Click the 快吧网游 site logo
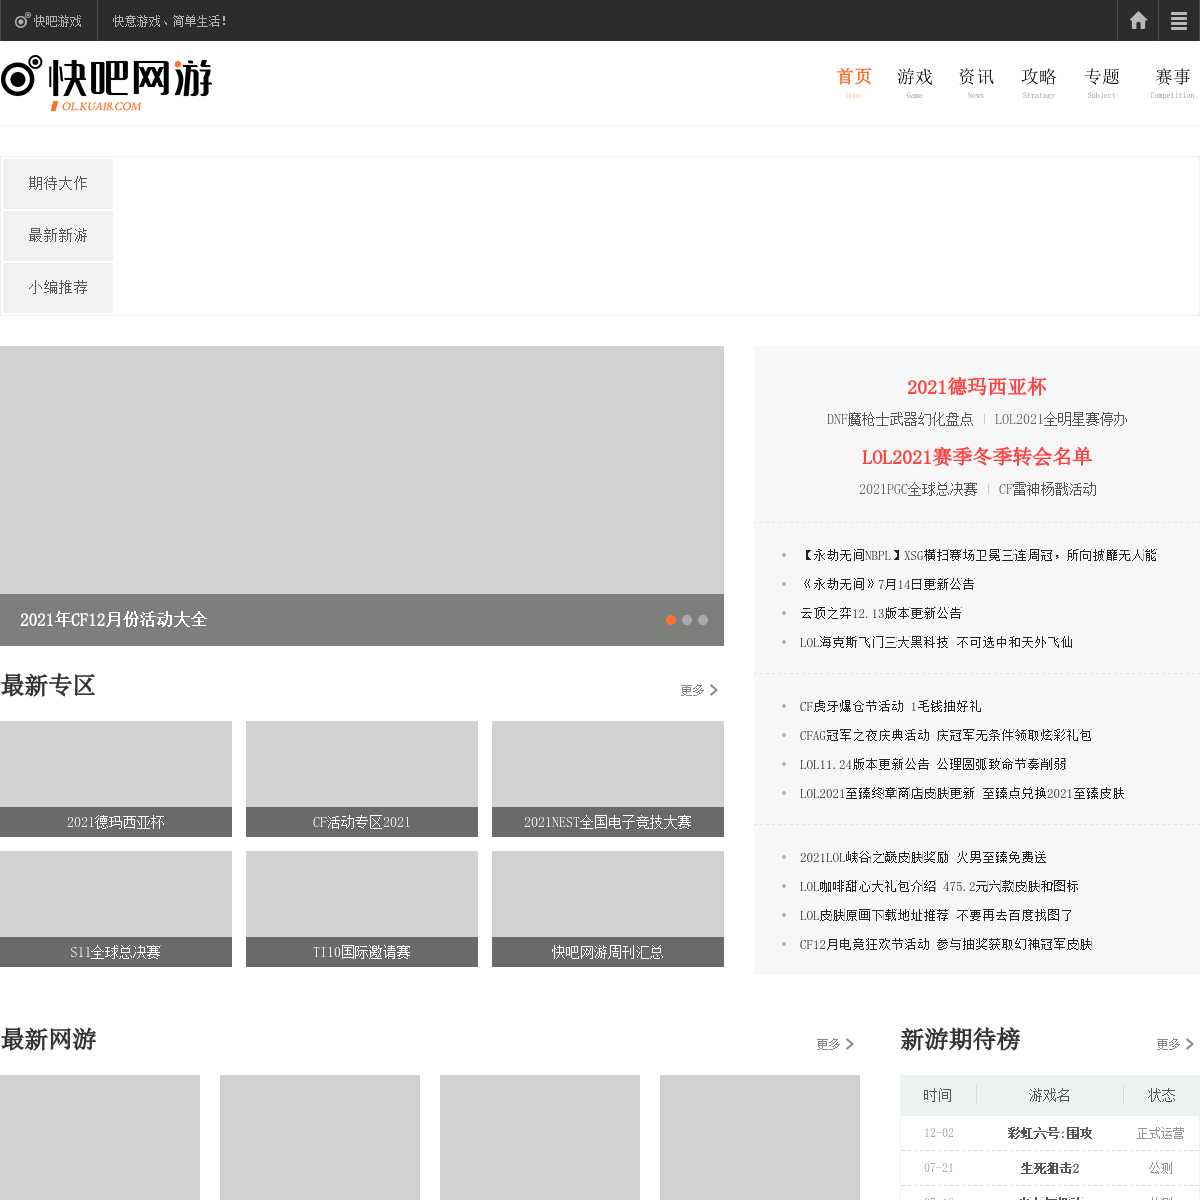The height and width of the screenshot is (1200, 1200). tap(107, 82)
